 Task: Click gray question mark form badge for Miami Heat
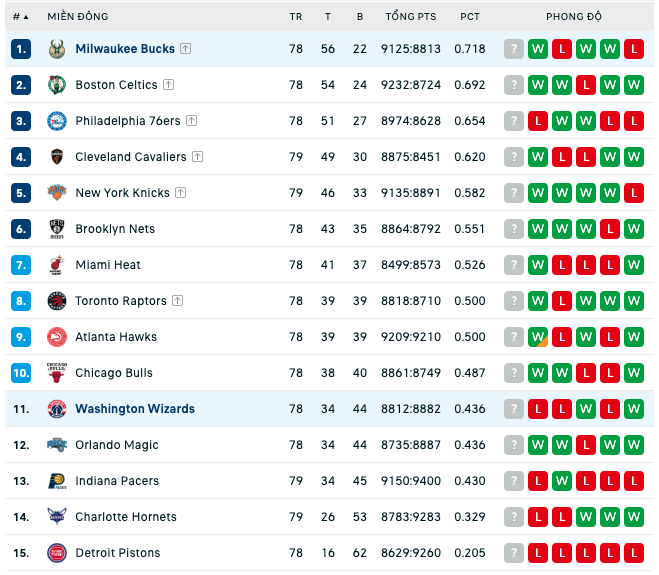514,265
